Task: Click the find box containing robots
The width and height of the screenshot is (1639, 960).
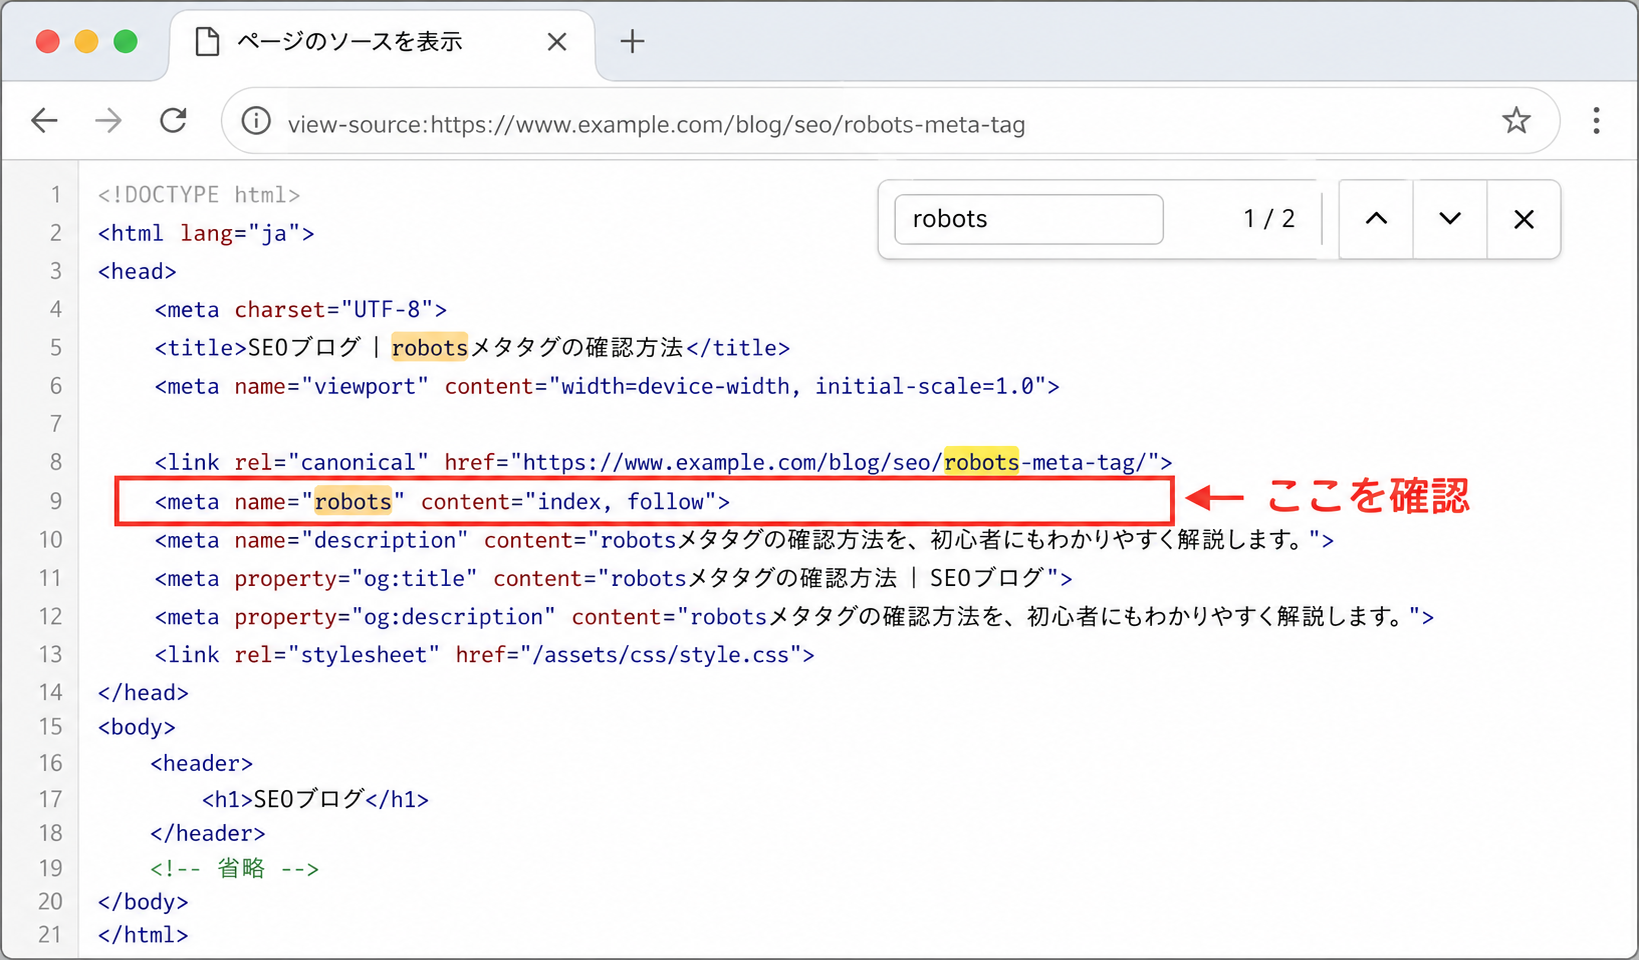Action: pyautogui.click(x=1029, y=219)
